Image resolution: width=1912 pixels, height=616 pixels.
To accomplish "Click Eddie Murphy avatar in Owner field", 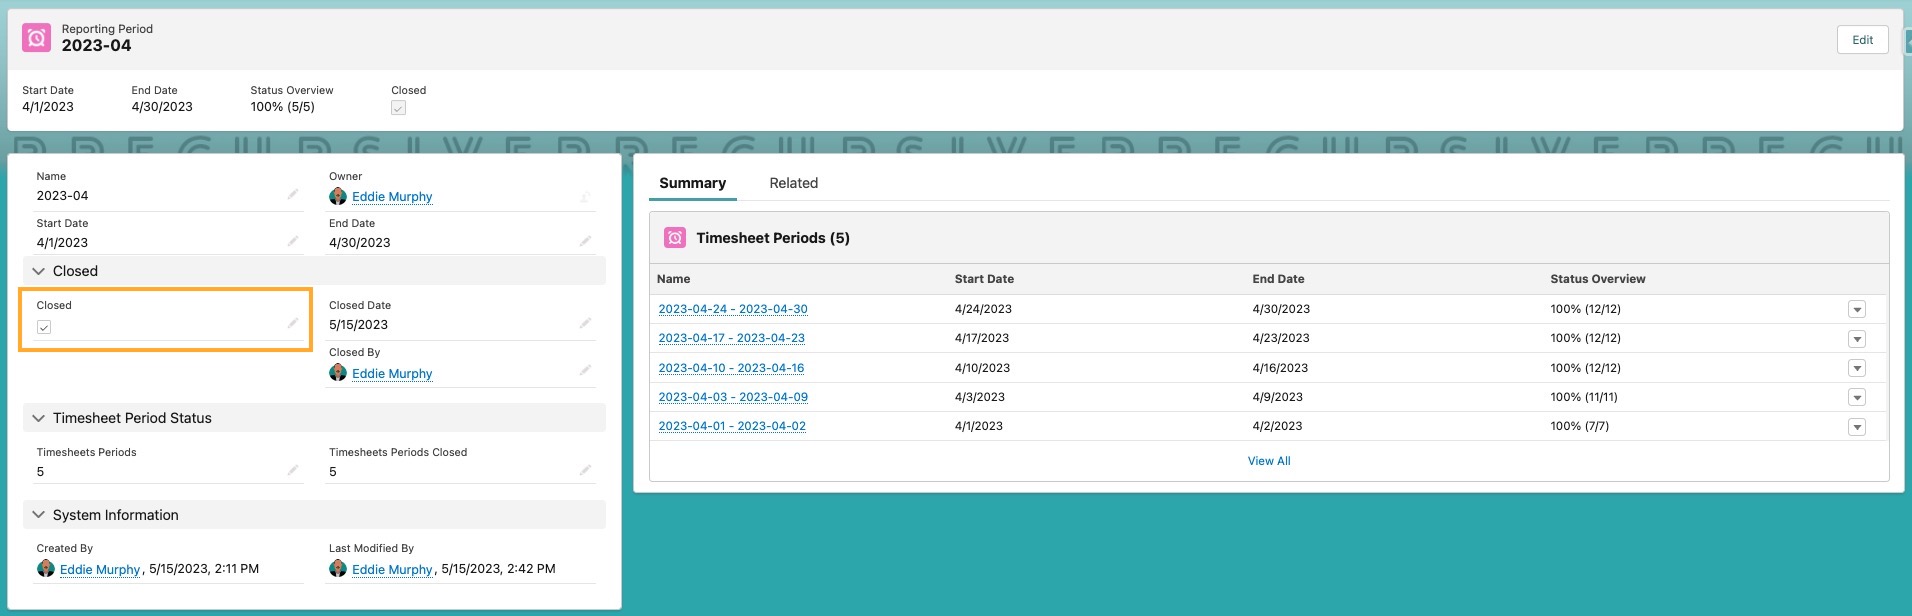I will pyautogui.click(x=338, y=197).
